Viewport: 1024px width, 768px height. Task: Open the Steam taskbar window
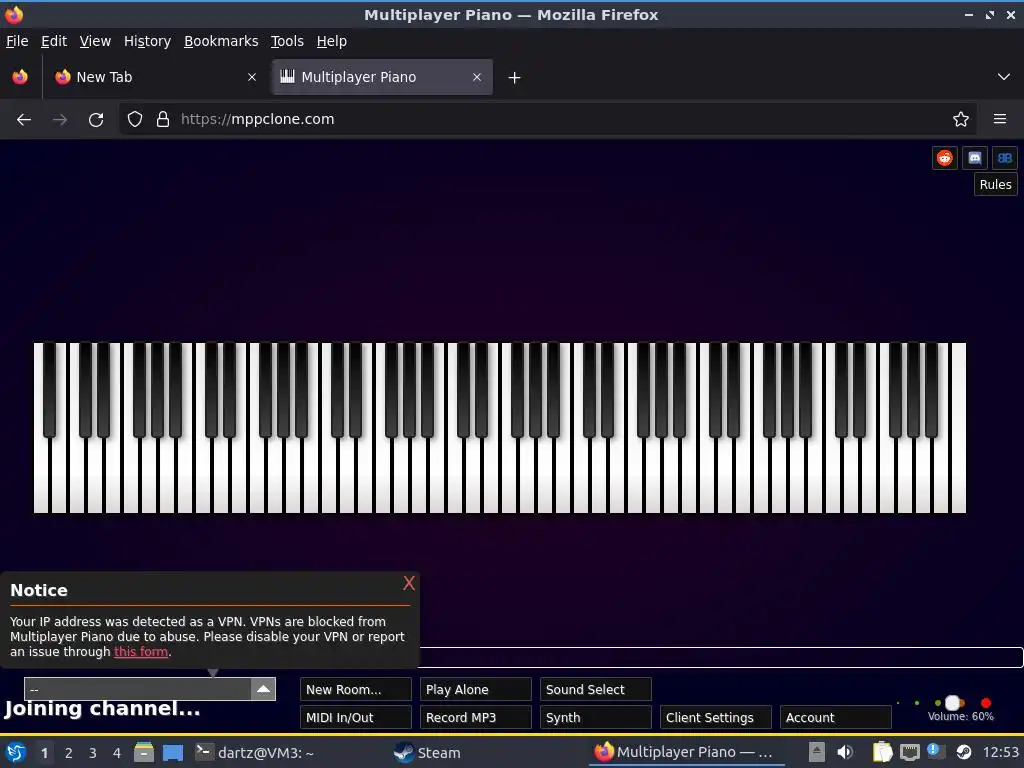pyautogui.click(x=428, y=752)
